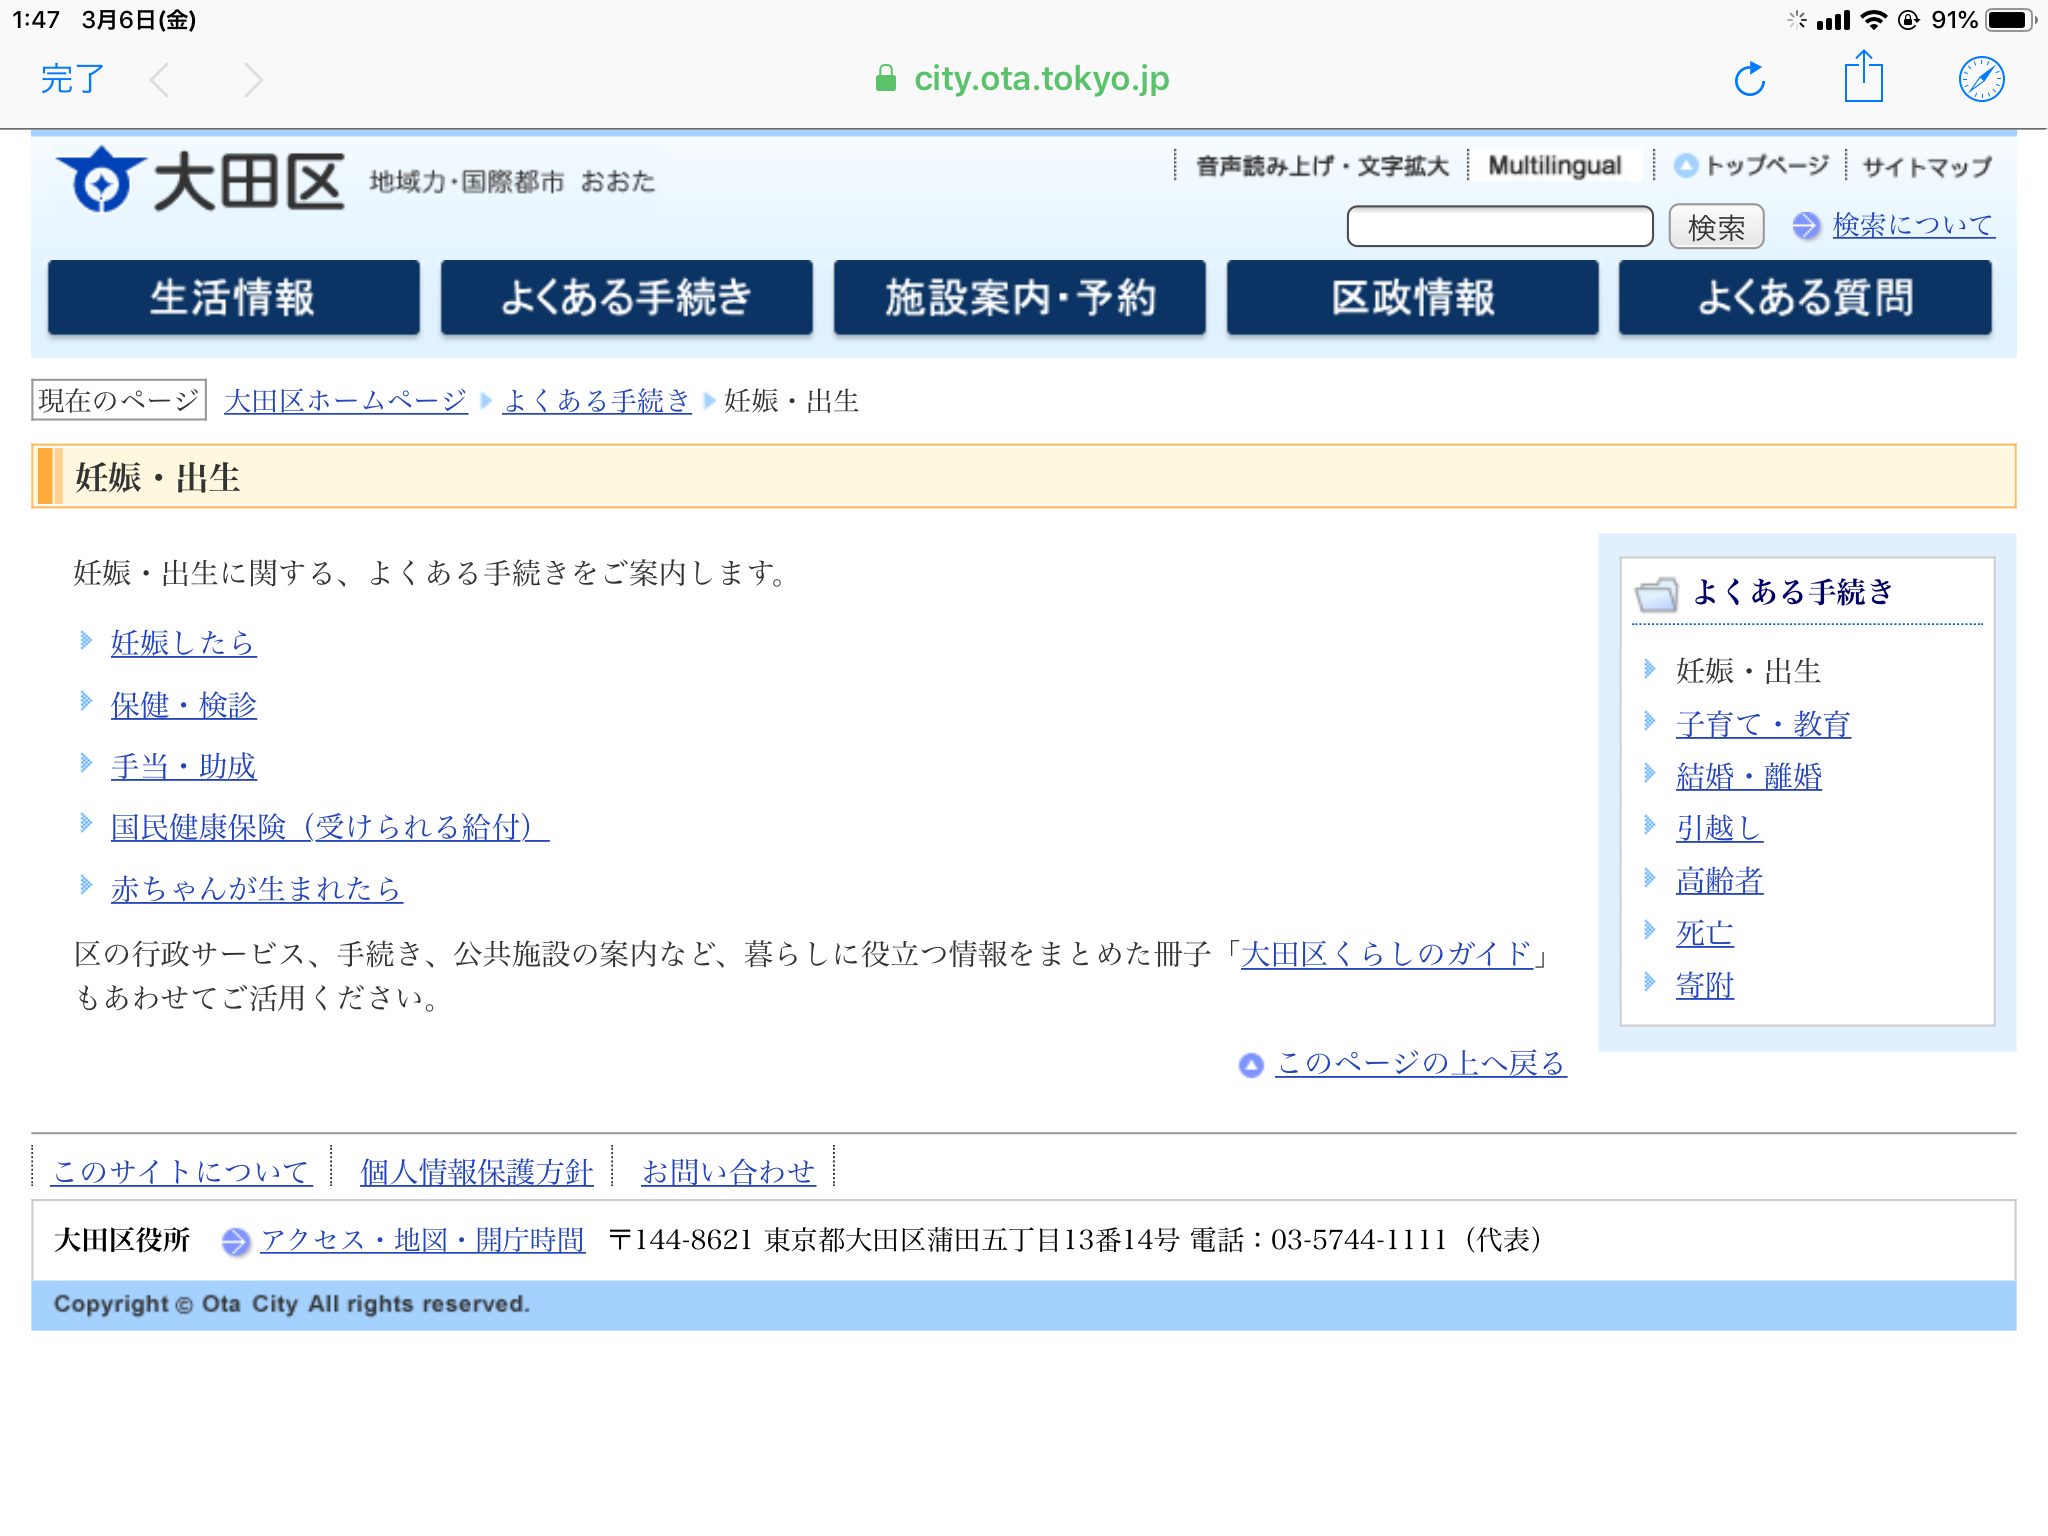Tap the browser back arrow
Screen dimensions: 2048x1536
pos(160,80)
